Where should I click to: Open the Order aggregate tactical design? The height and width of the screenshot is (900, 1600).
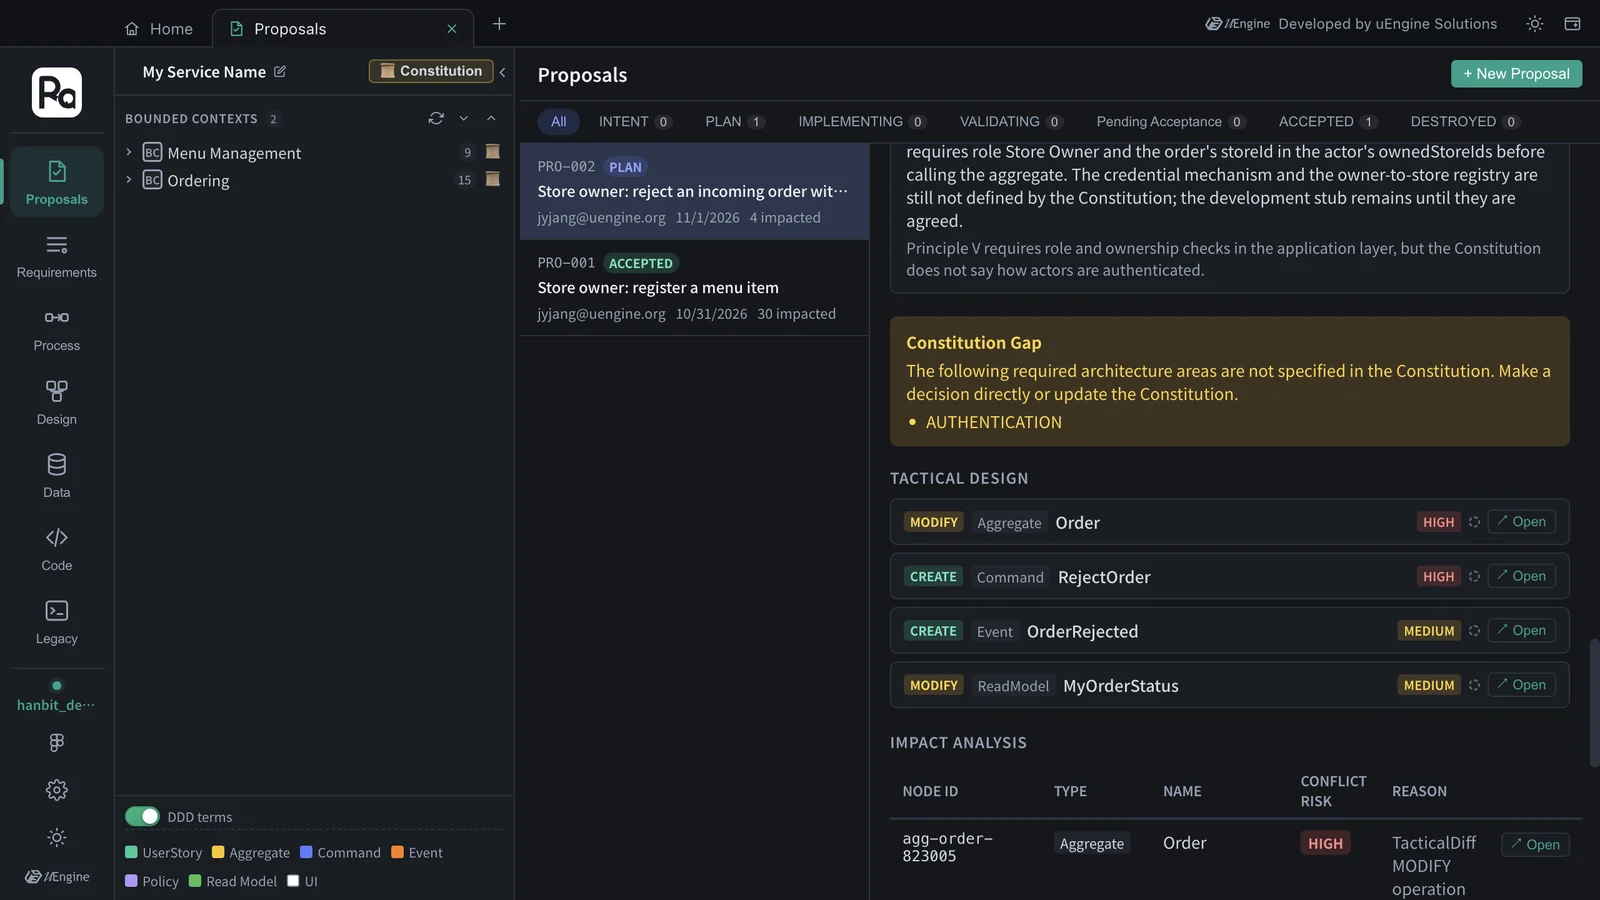1521,522
